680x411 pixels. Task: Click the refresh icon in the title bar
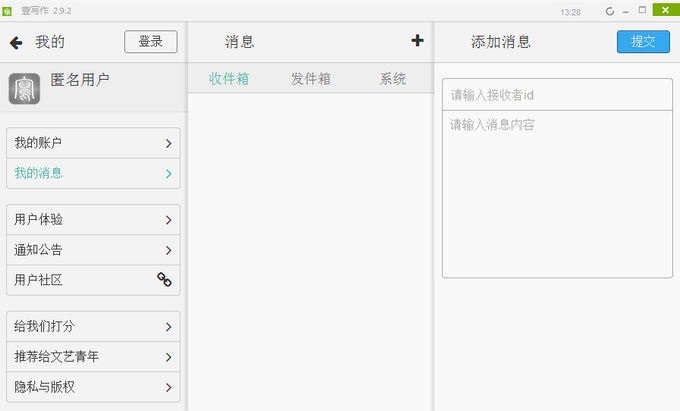[x=610, y=11]
